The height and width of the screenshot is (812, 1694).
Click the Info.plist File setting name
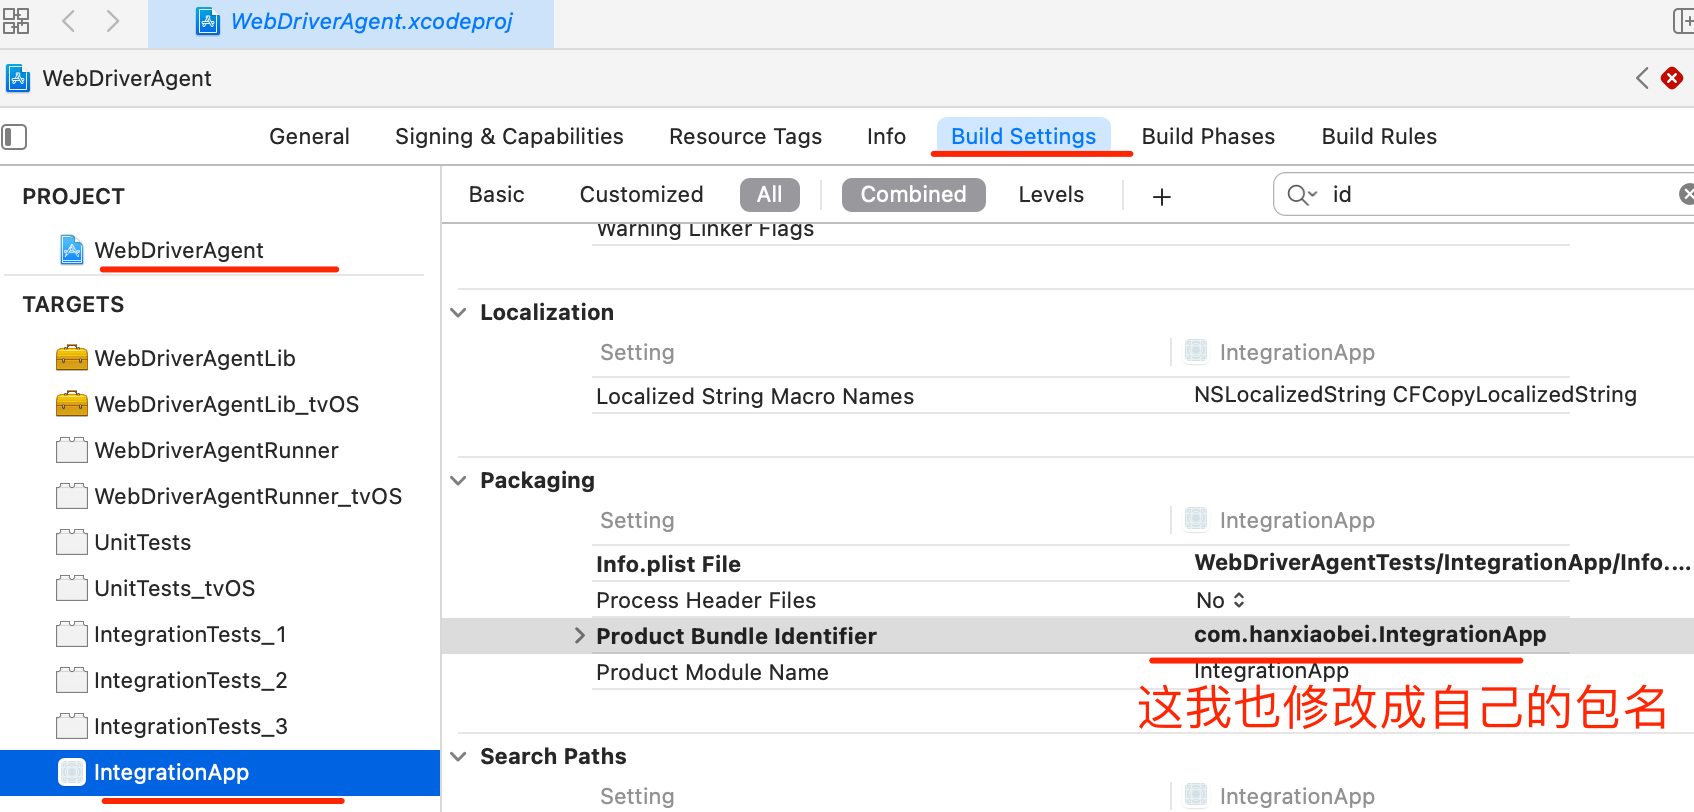pos(668,564)
